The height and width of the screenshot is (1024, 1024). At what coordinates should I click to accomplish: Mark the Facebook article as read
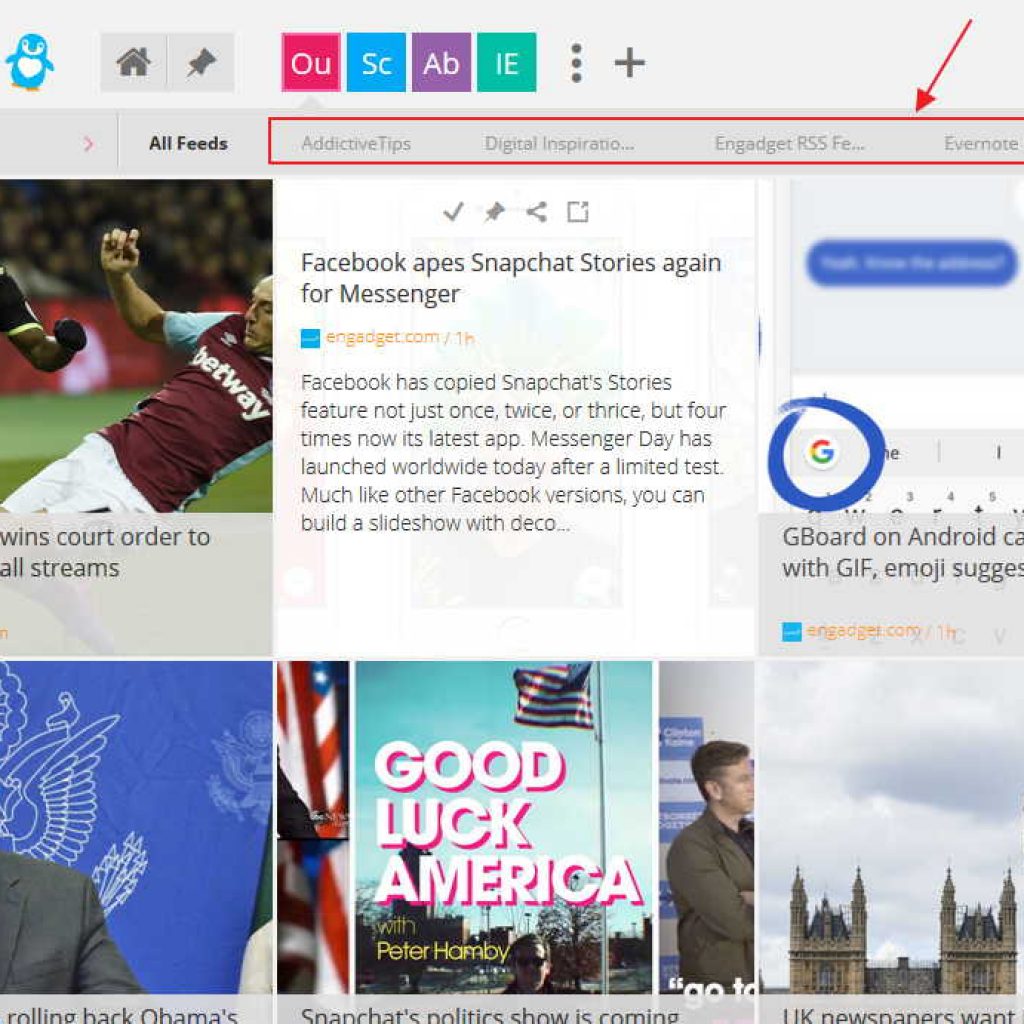coord(453,212)
